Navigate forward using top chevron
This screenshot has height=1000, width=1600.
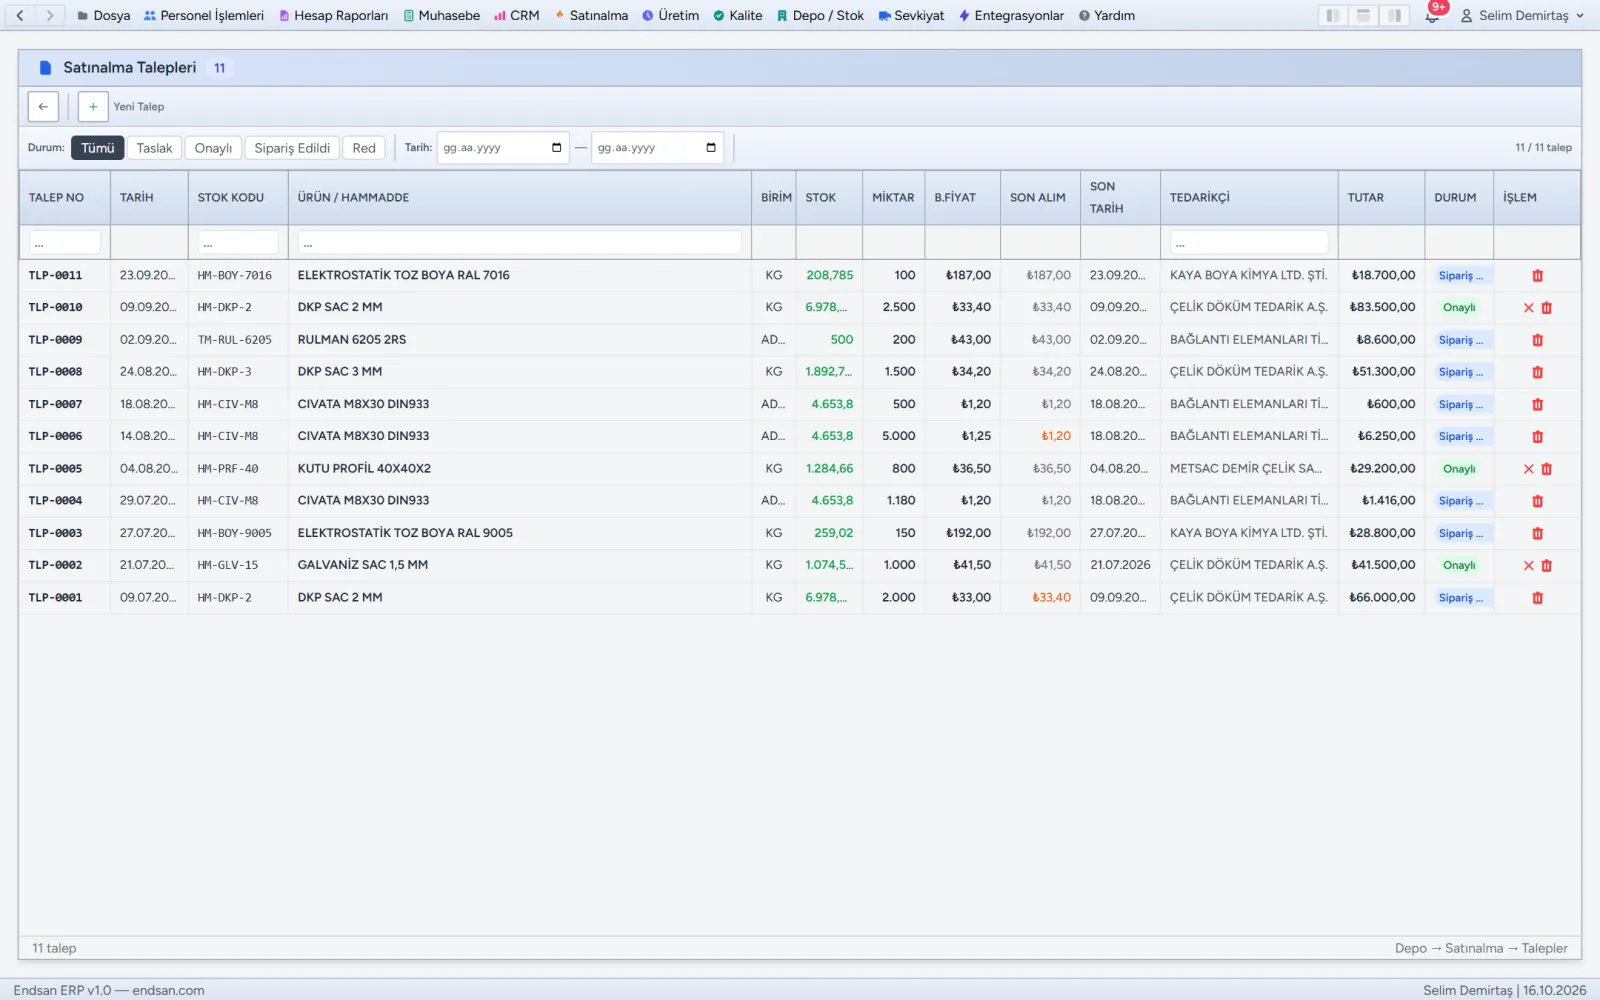pyautogui.click(x=50, y=15)
